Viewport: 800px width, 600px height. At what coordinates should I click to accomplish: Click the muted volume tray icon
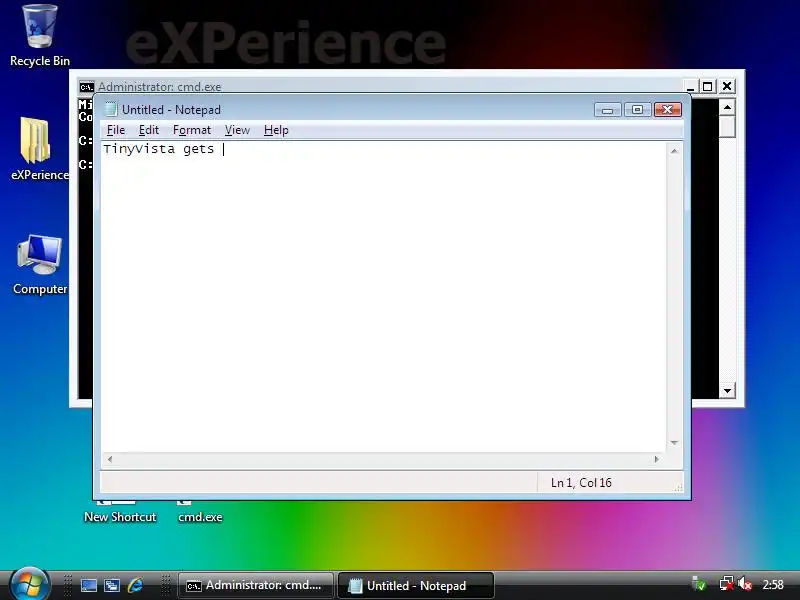pyautogui.click(x=745, y=584)
